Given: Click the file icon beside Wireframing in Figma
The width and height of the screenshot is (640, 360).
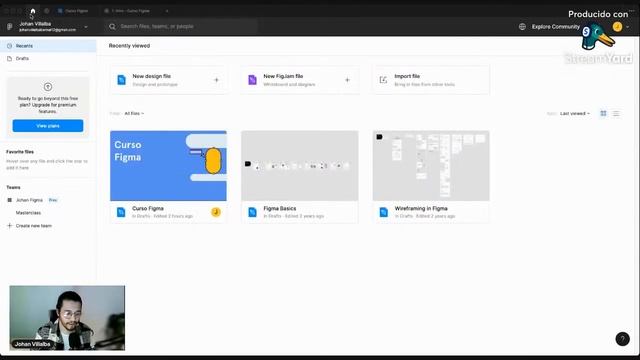Looking at the screenshot, I should point(383,212).
